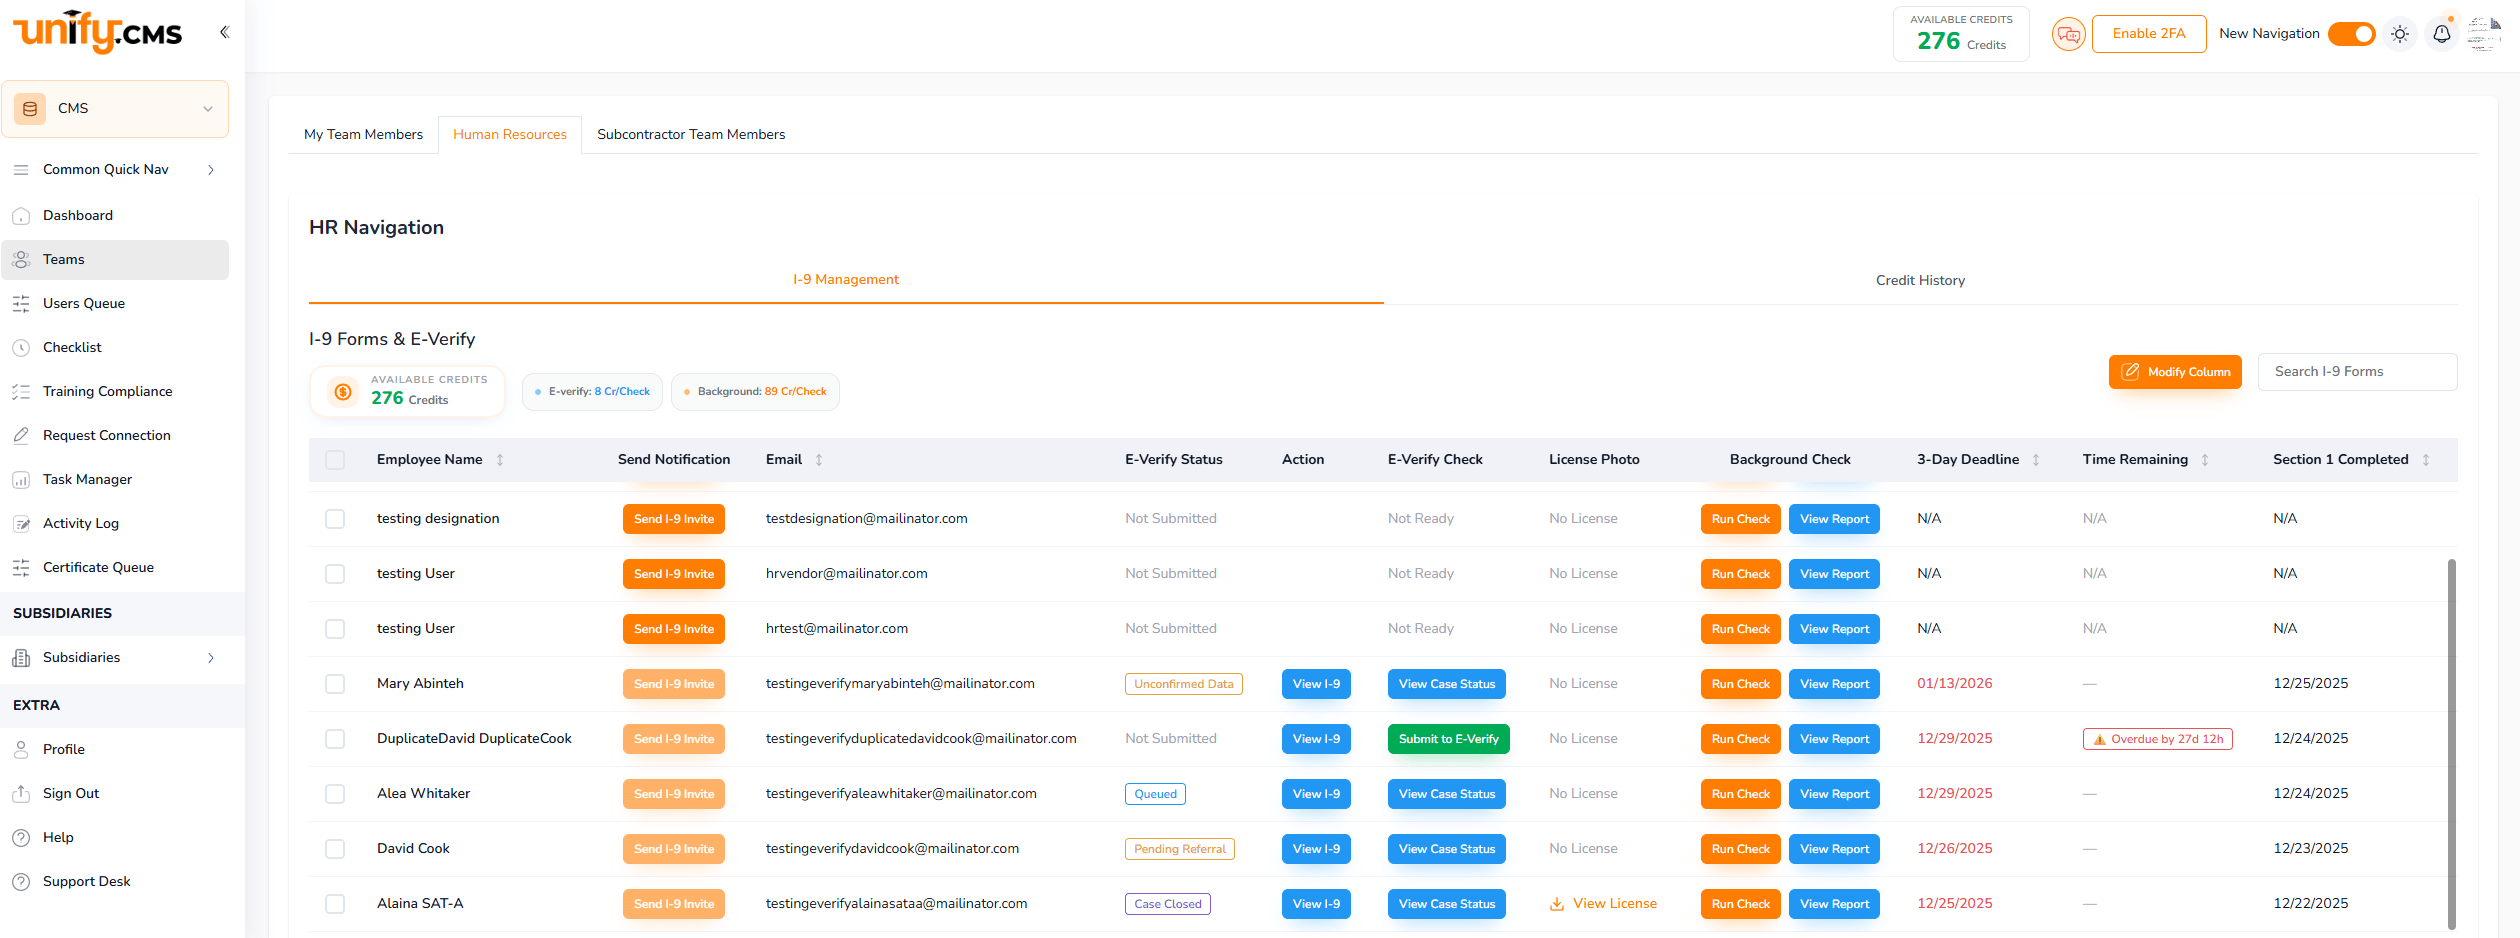Image resolution: width=2520 pixels, height=938 pixels.
Task: Click the Enable 2FA button
Action: click(x=2148, y=33)
